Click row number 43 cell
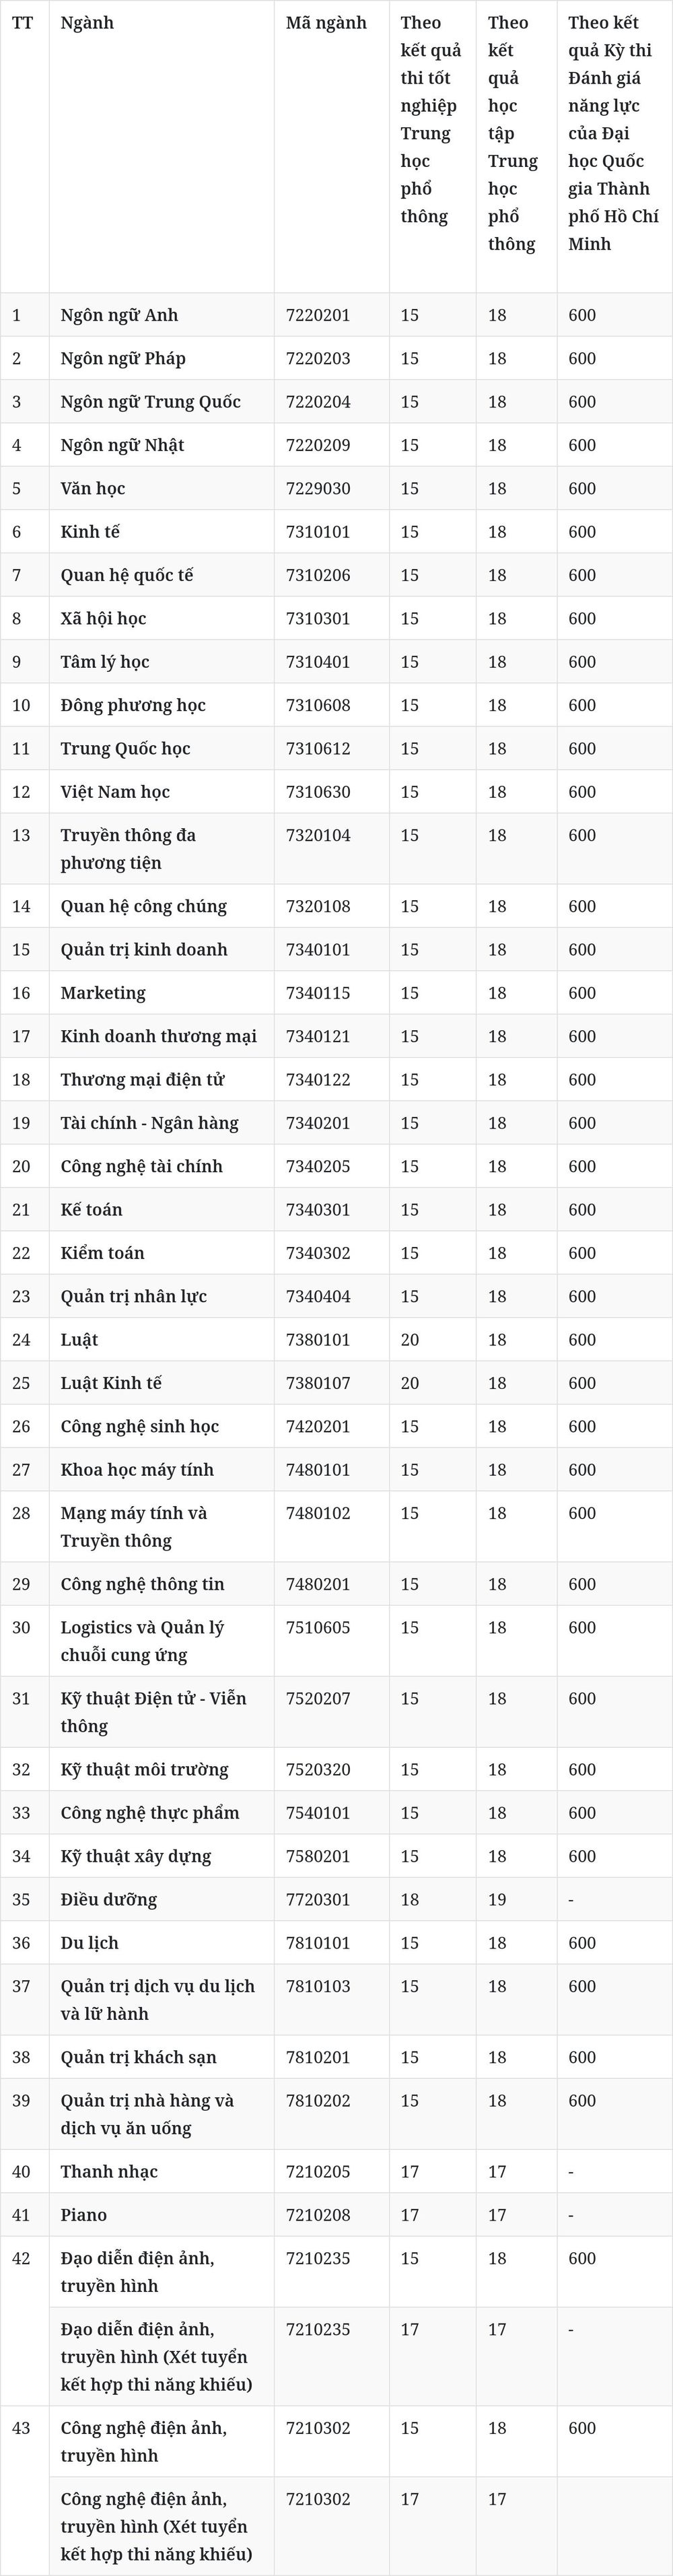This screenshot has height=2576, width=673. pos(25,2491)
